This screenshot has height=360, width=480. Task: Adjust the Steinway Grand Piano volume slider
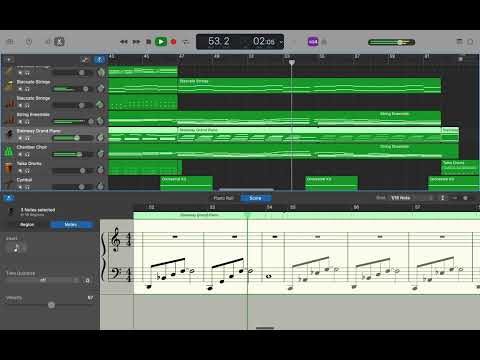[x=73, y=138]
